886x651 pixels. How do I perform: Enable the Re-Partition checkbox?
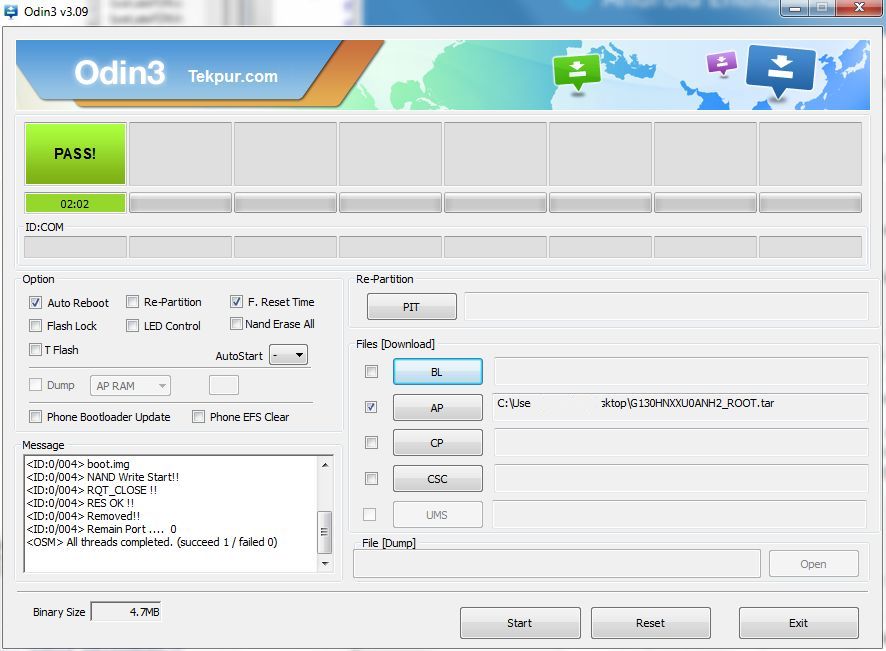[x=132, y=302]
